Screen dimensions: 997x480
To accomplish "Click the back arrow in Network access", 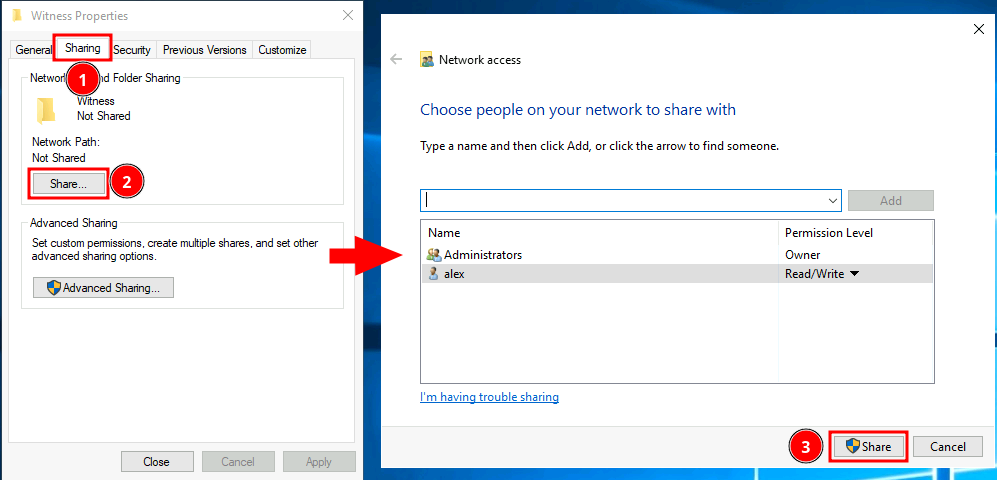I will pos(396,60).
